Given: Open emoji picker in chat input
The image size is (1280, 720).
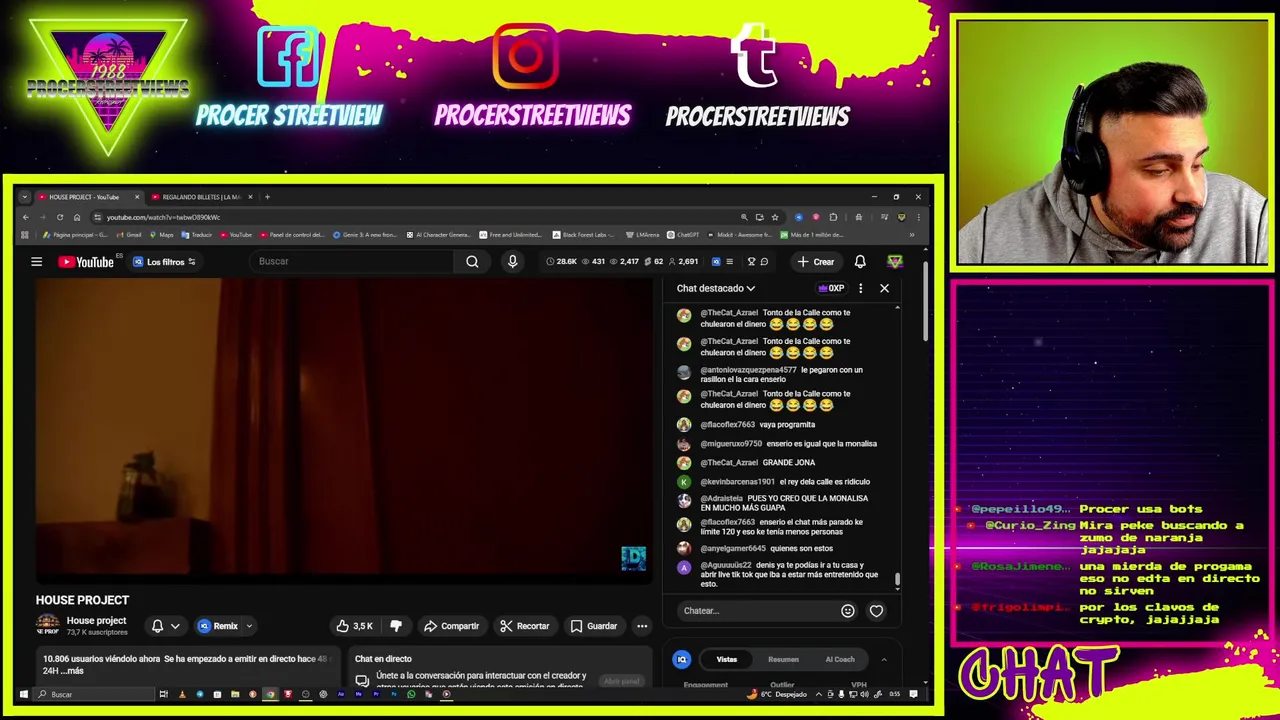Looking at the screenshot, I should click(848, 611).
